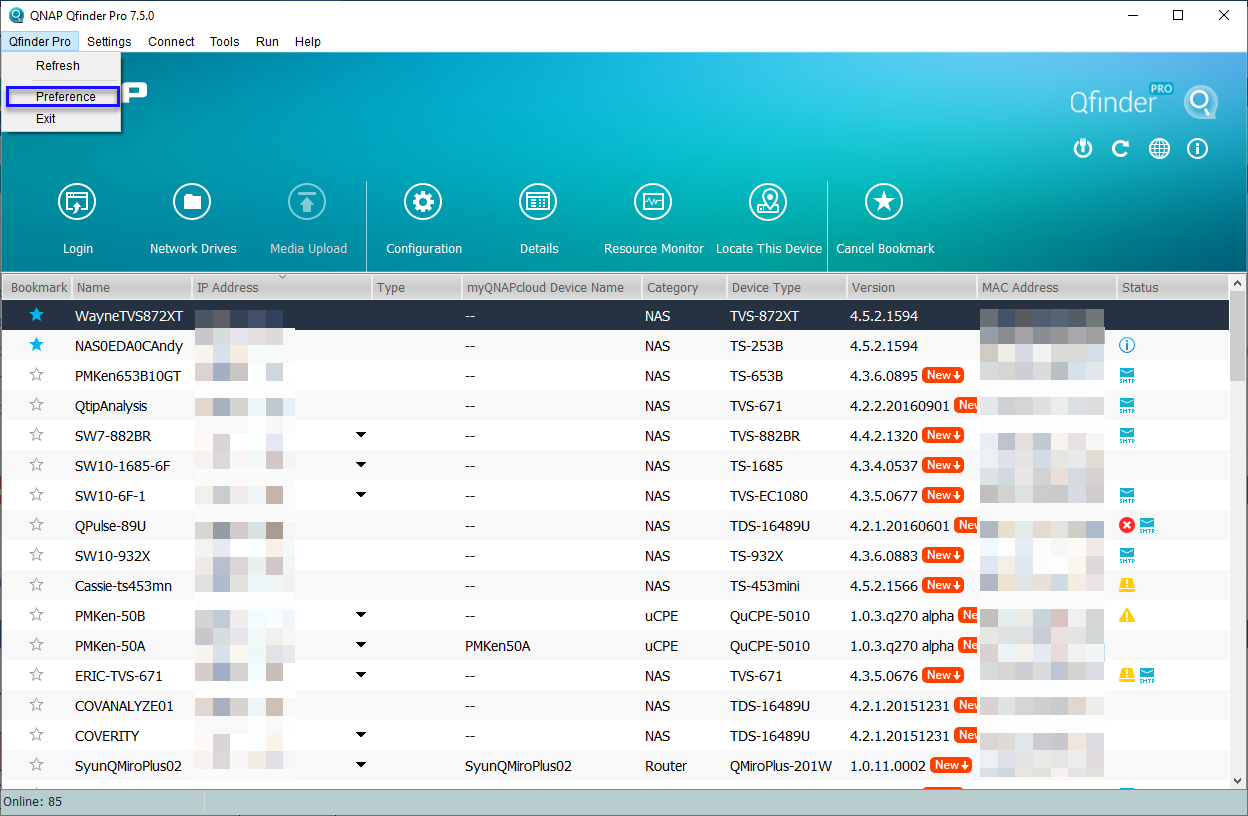1248x816 pixels.
Task: Click yellow alert status icon for Cassie-ts453mn
Action: (x=1127, y=586)
